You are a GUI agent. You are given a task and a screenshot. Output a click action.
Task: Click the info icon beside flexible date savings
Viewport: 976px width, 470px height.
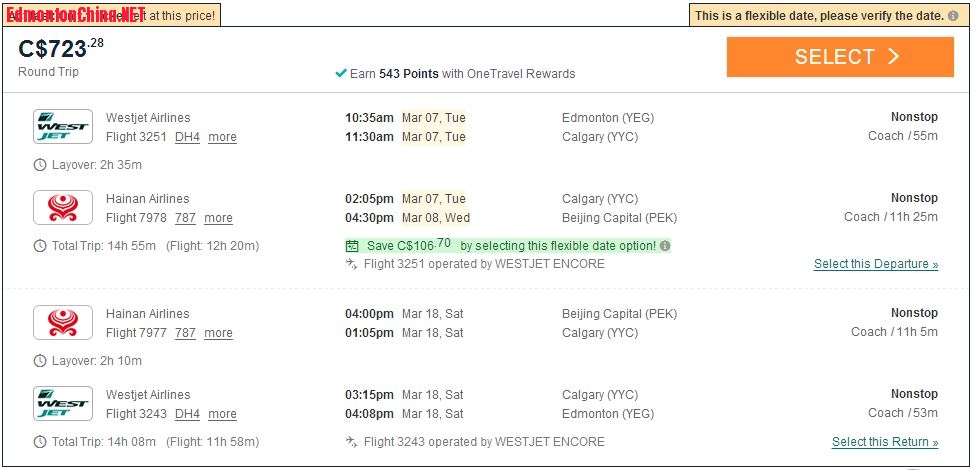665,246
